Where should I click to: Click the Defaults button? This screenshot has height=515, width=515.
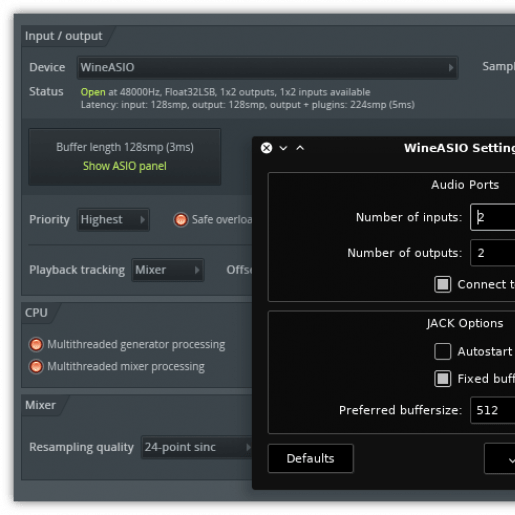(311, 458)
